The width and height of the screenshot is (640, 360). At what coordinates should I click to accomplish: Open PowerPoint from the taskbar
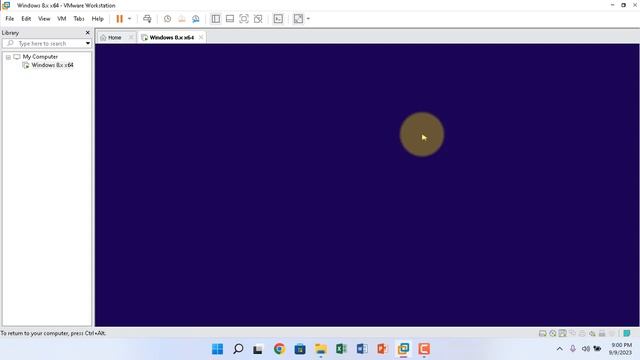(382, 349)
